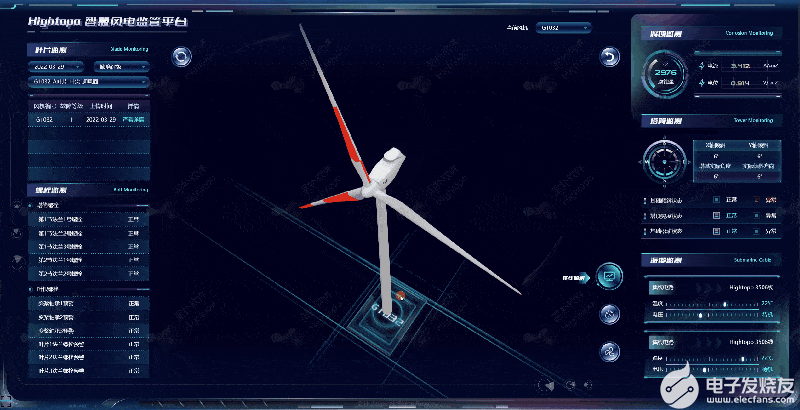This screenshot has width=800, height=410.
Task: Open the 2022 03 29 date dropdown
Action: tap(57, 67)
